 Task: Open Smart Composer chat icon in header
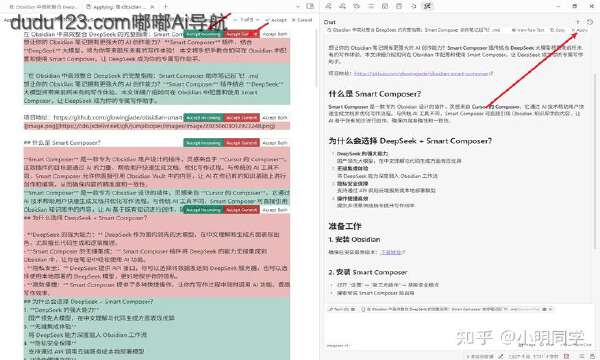[427, 6]
